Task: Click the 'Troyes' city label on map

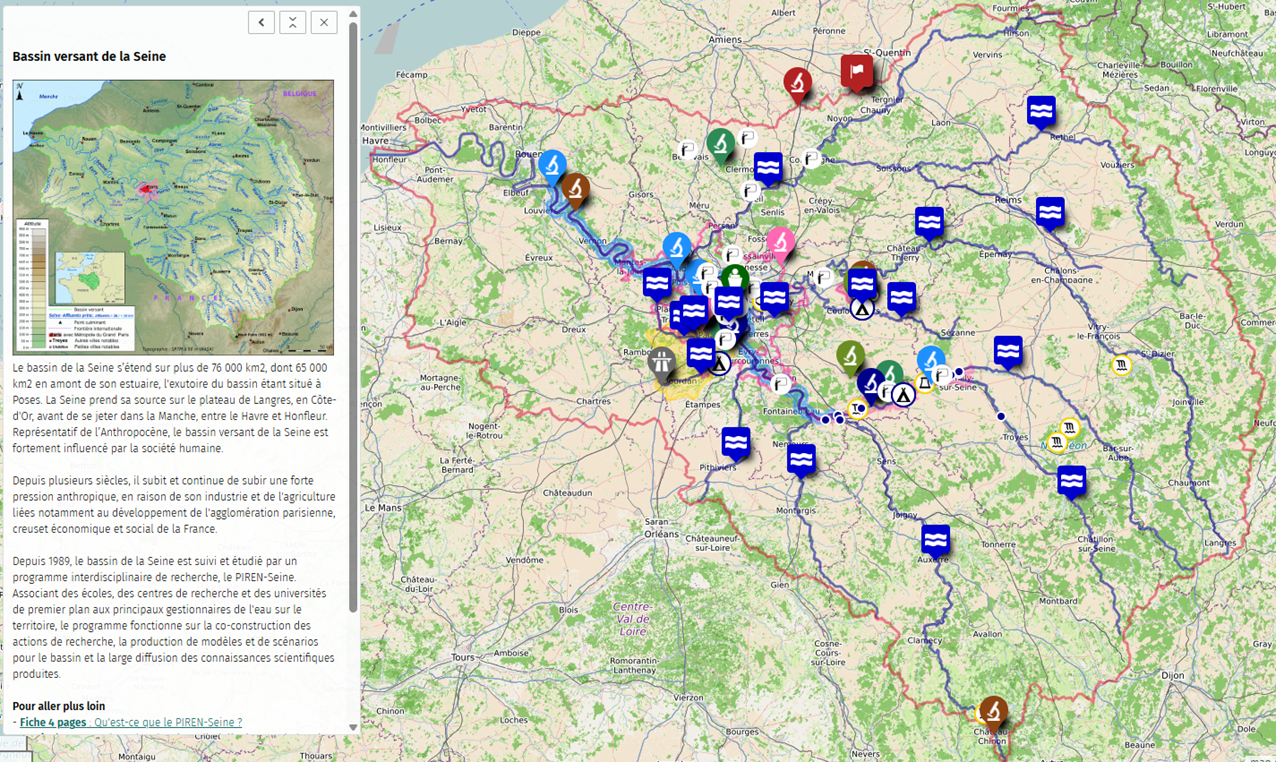Action: (1015, 438)
